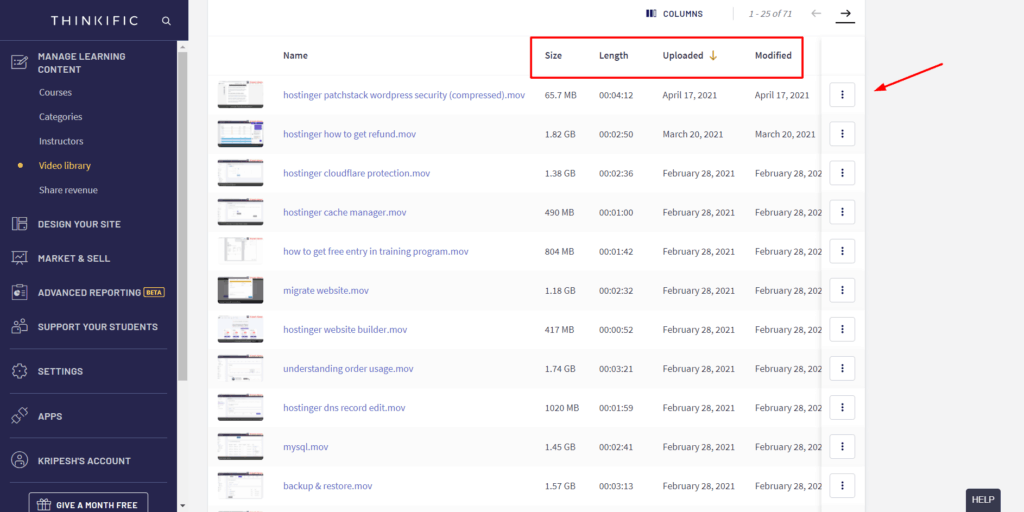Open the Columns selector
1024x512 pixels.
675,14
